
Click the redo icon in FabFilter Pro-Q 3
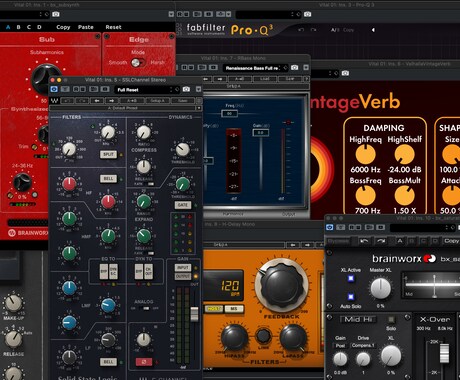pos(313,30)
